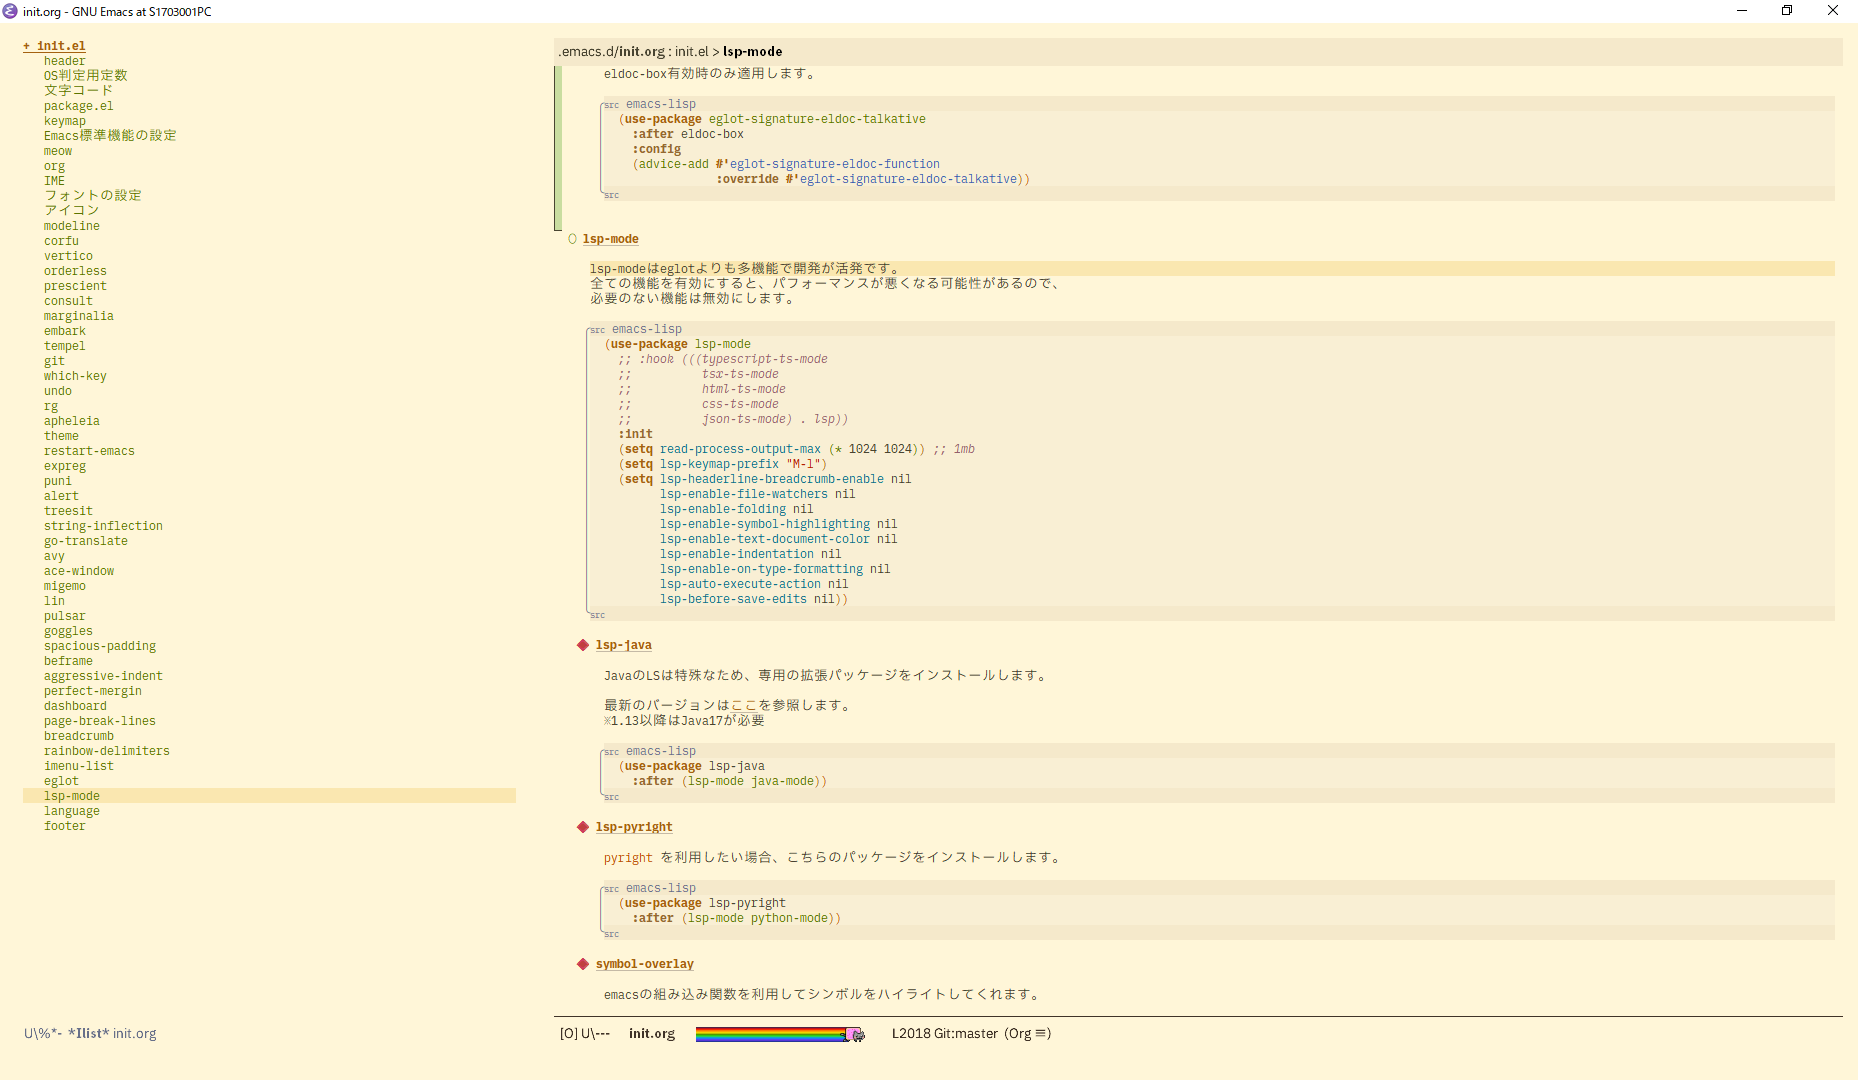Click the Emacs icon in the title bar
The image size is (1858, 1080).
(x=10, y=11)
